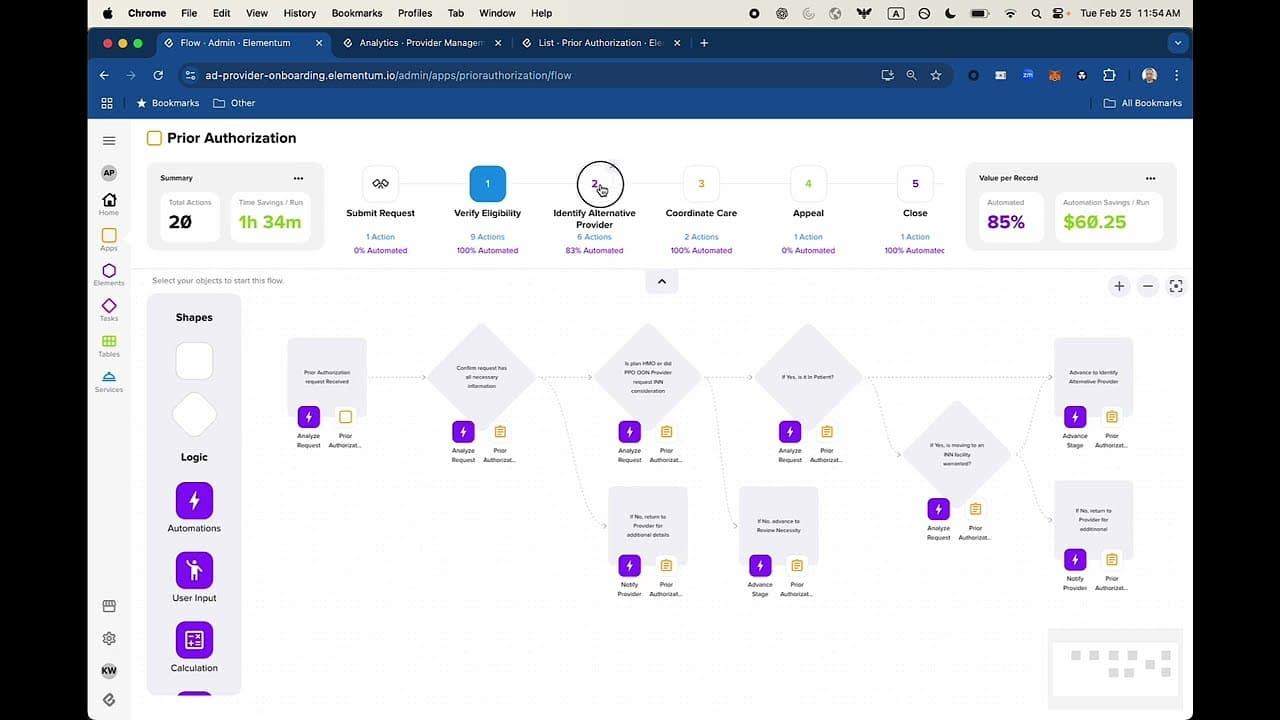Go to Tasks in left sidebar

109,306
